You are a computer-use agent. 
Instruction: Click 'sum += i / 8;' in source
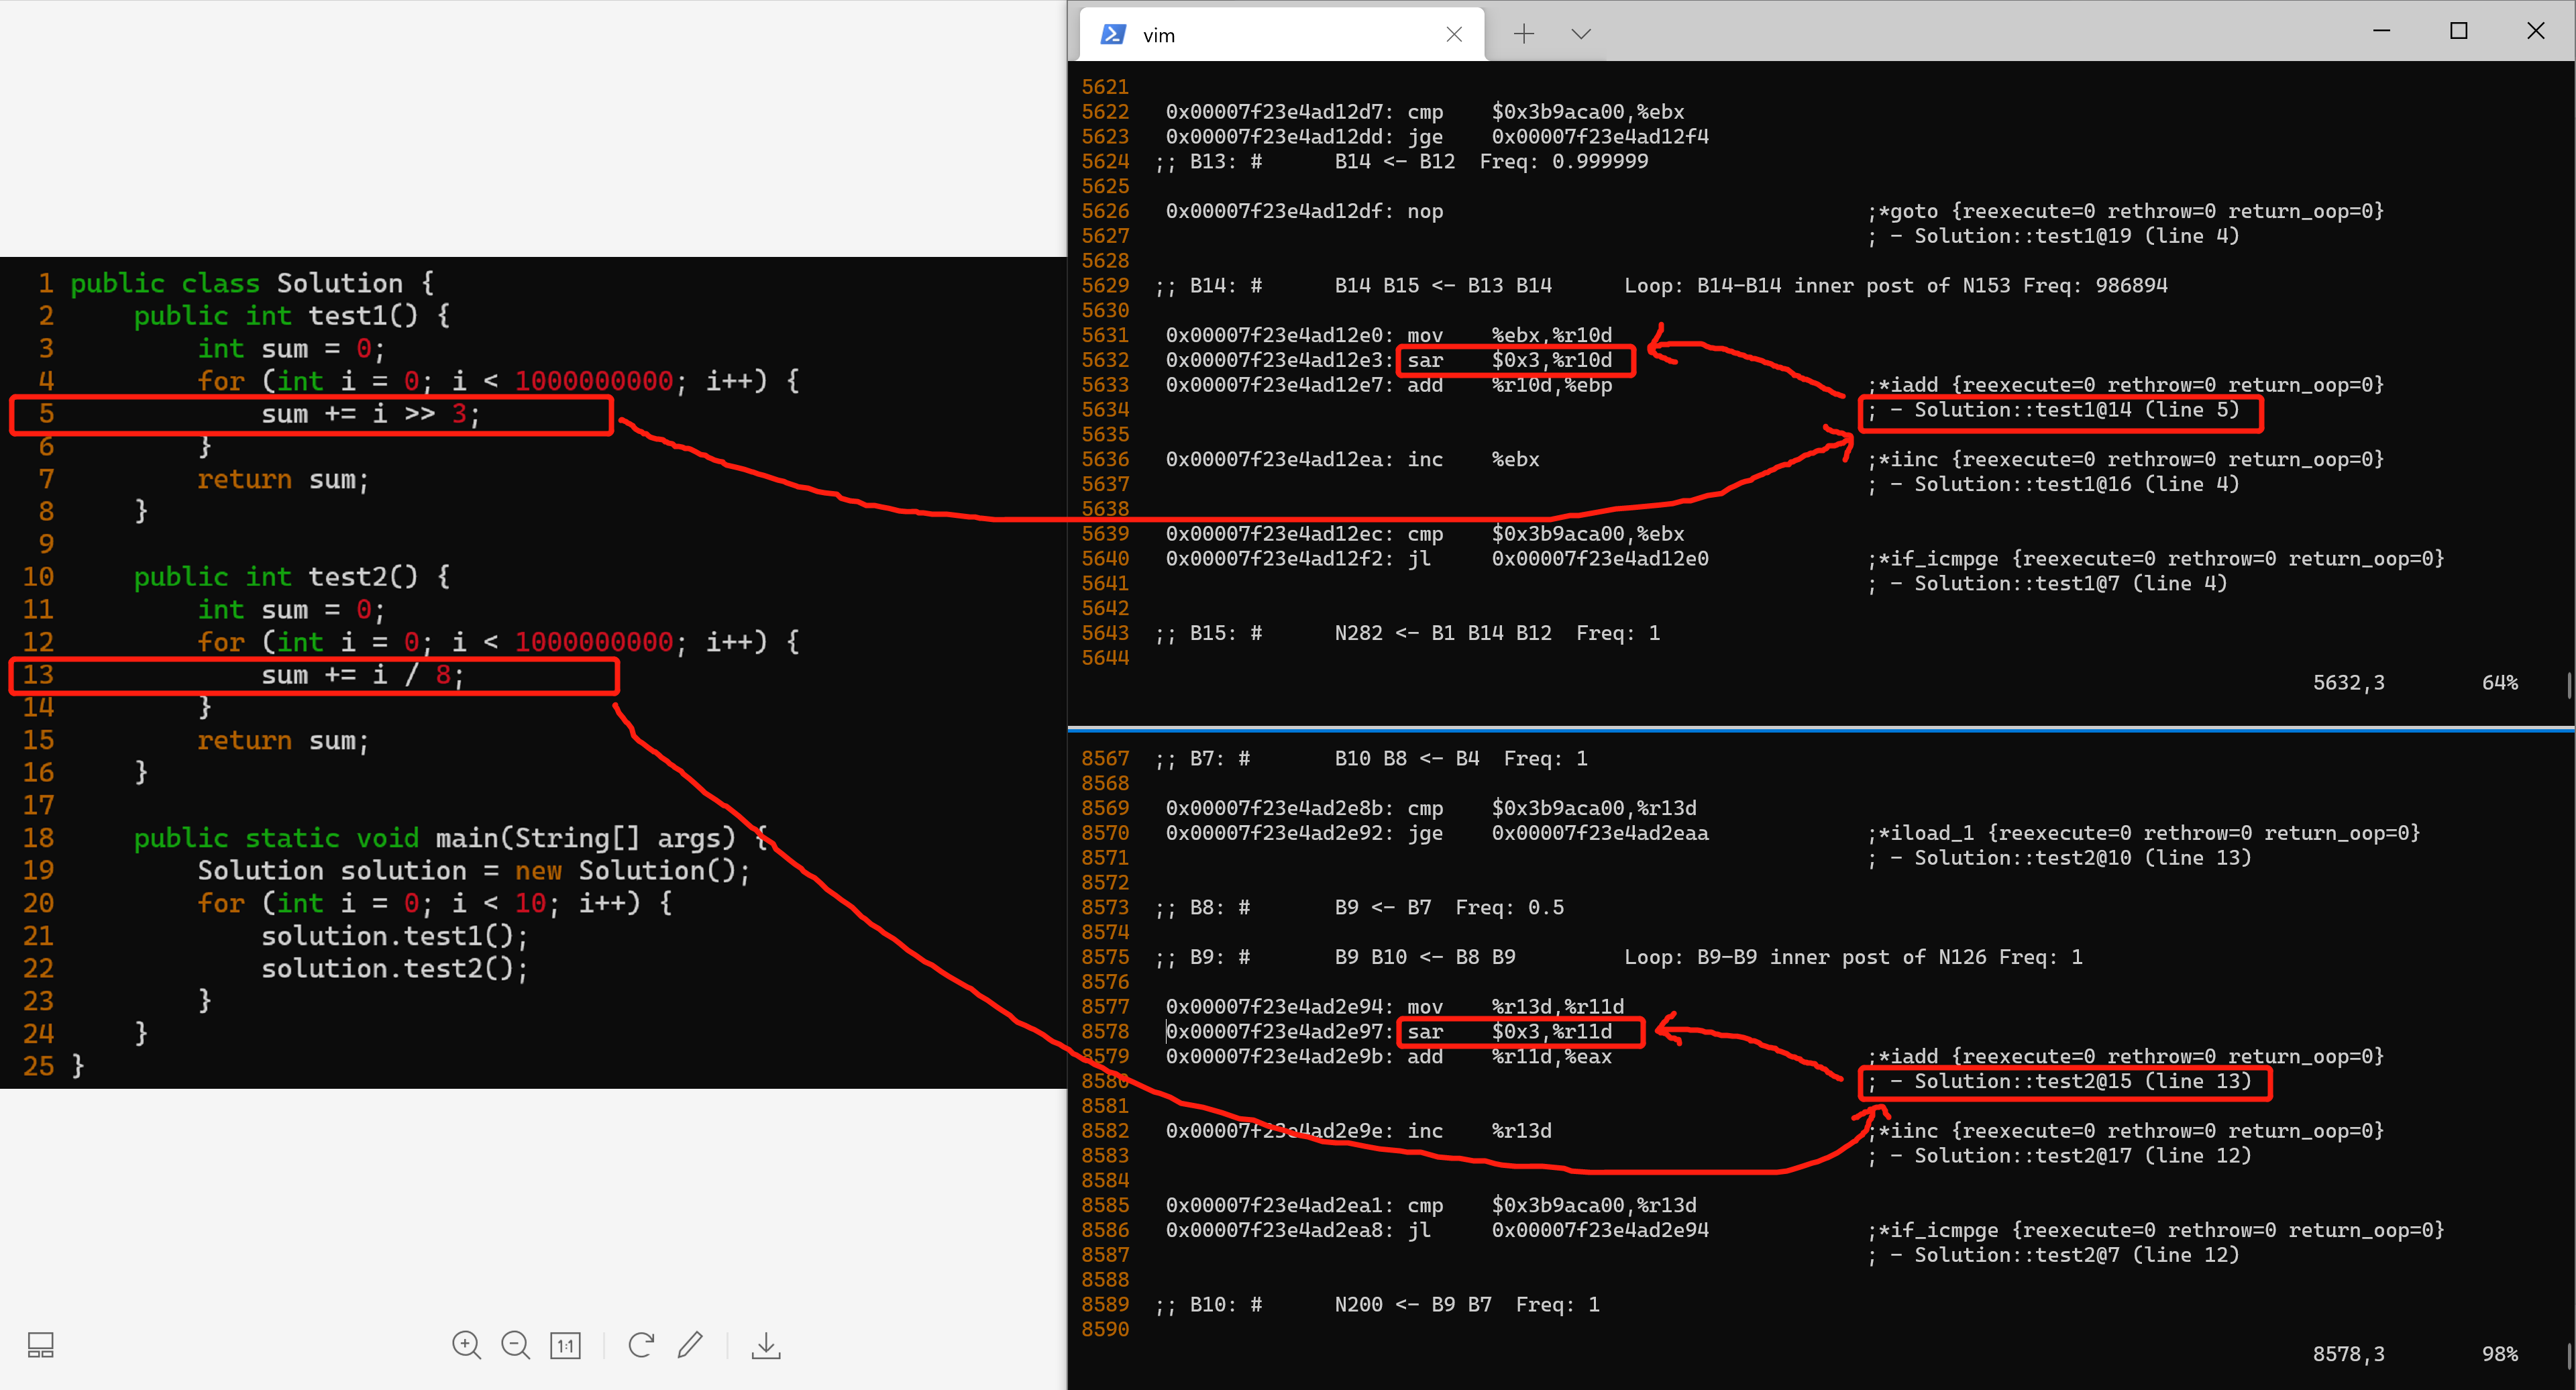pos(362,675)
